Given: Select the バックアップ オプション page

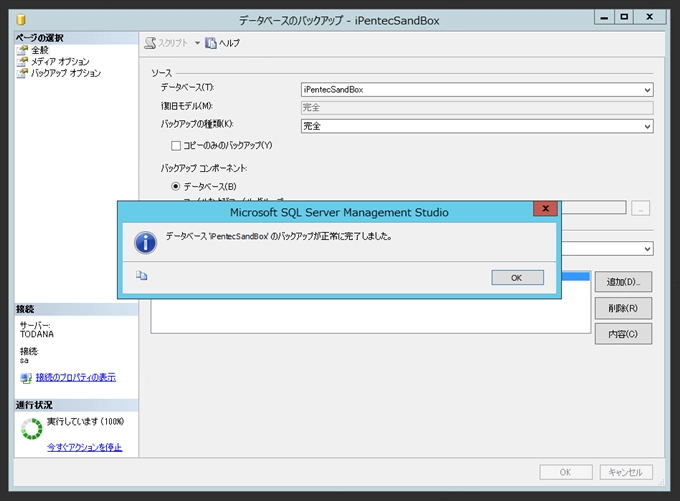Looking at the screenshot, I should (x=65, y=73).
